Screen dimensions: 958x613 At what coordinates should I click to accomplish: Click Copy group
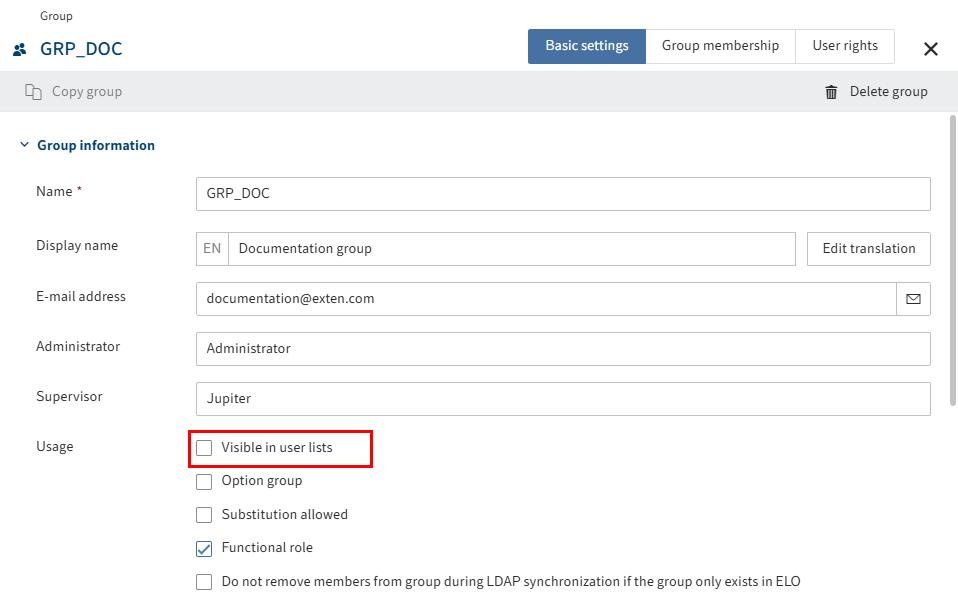[x=85, y=91]
